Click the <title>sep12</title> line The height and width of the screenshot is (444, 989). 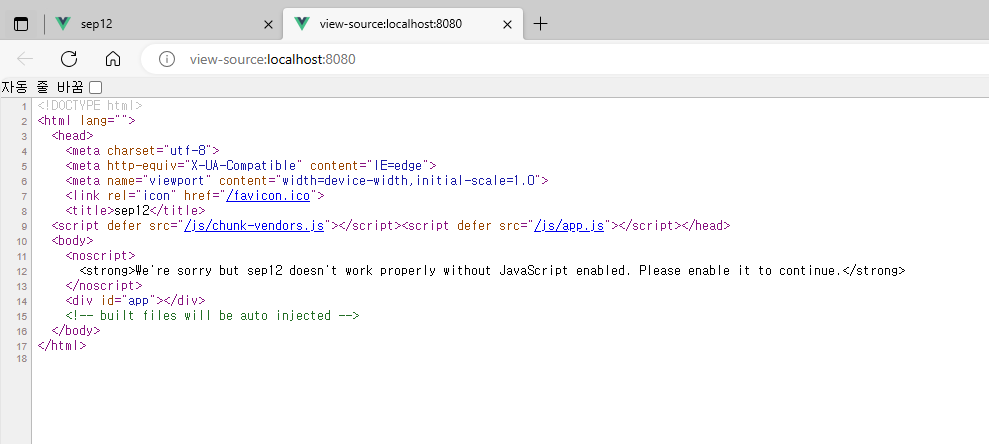point(136,211)
